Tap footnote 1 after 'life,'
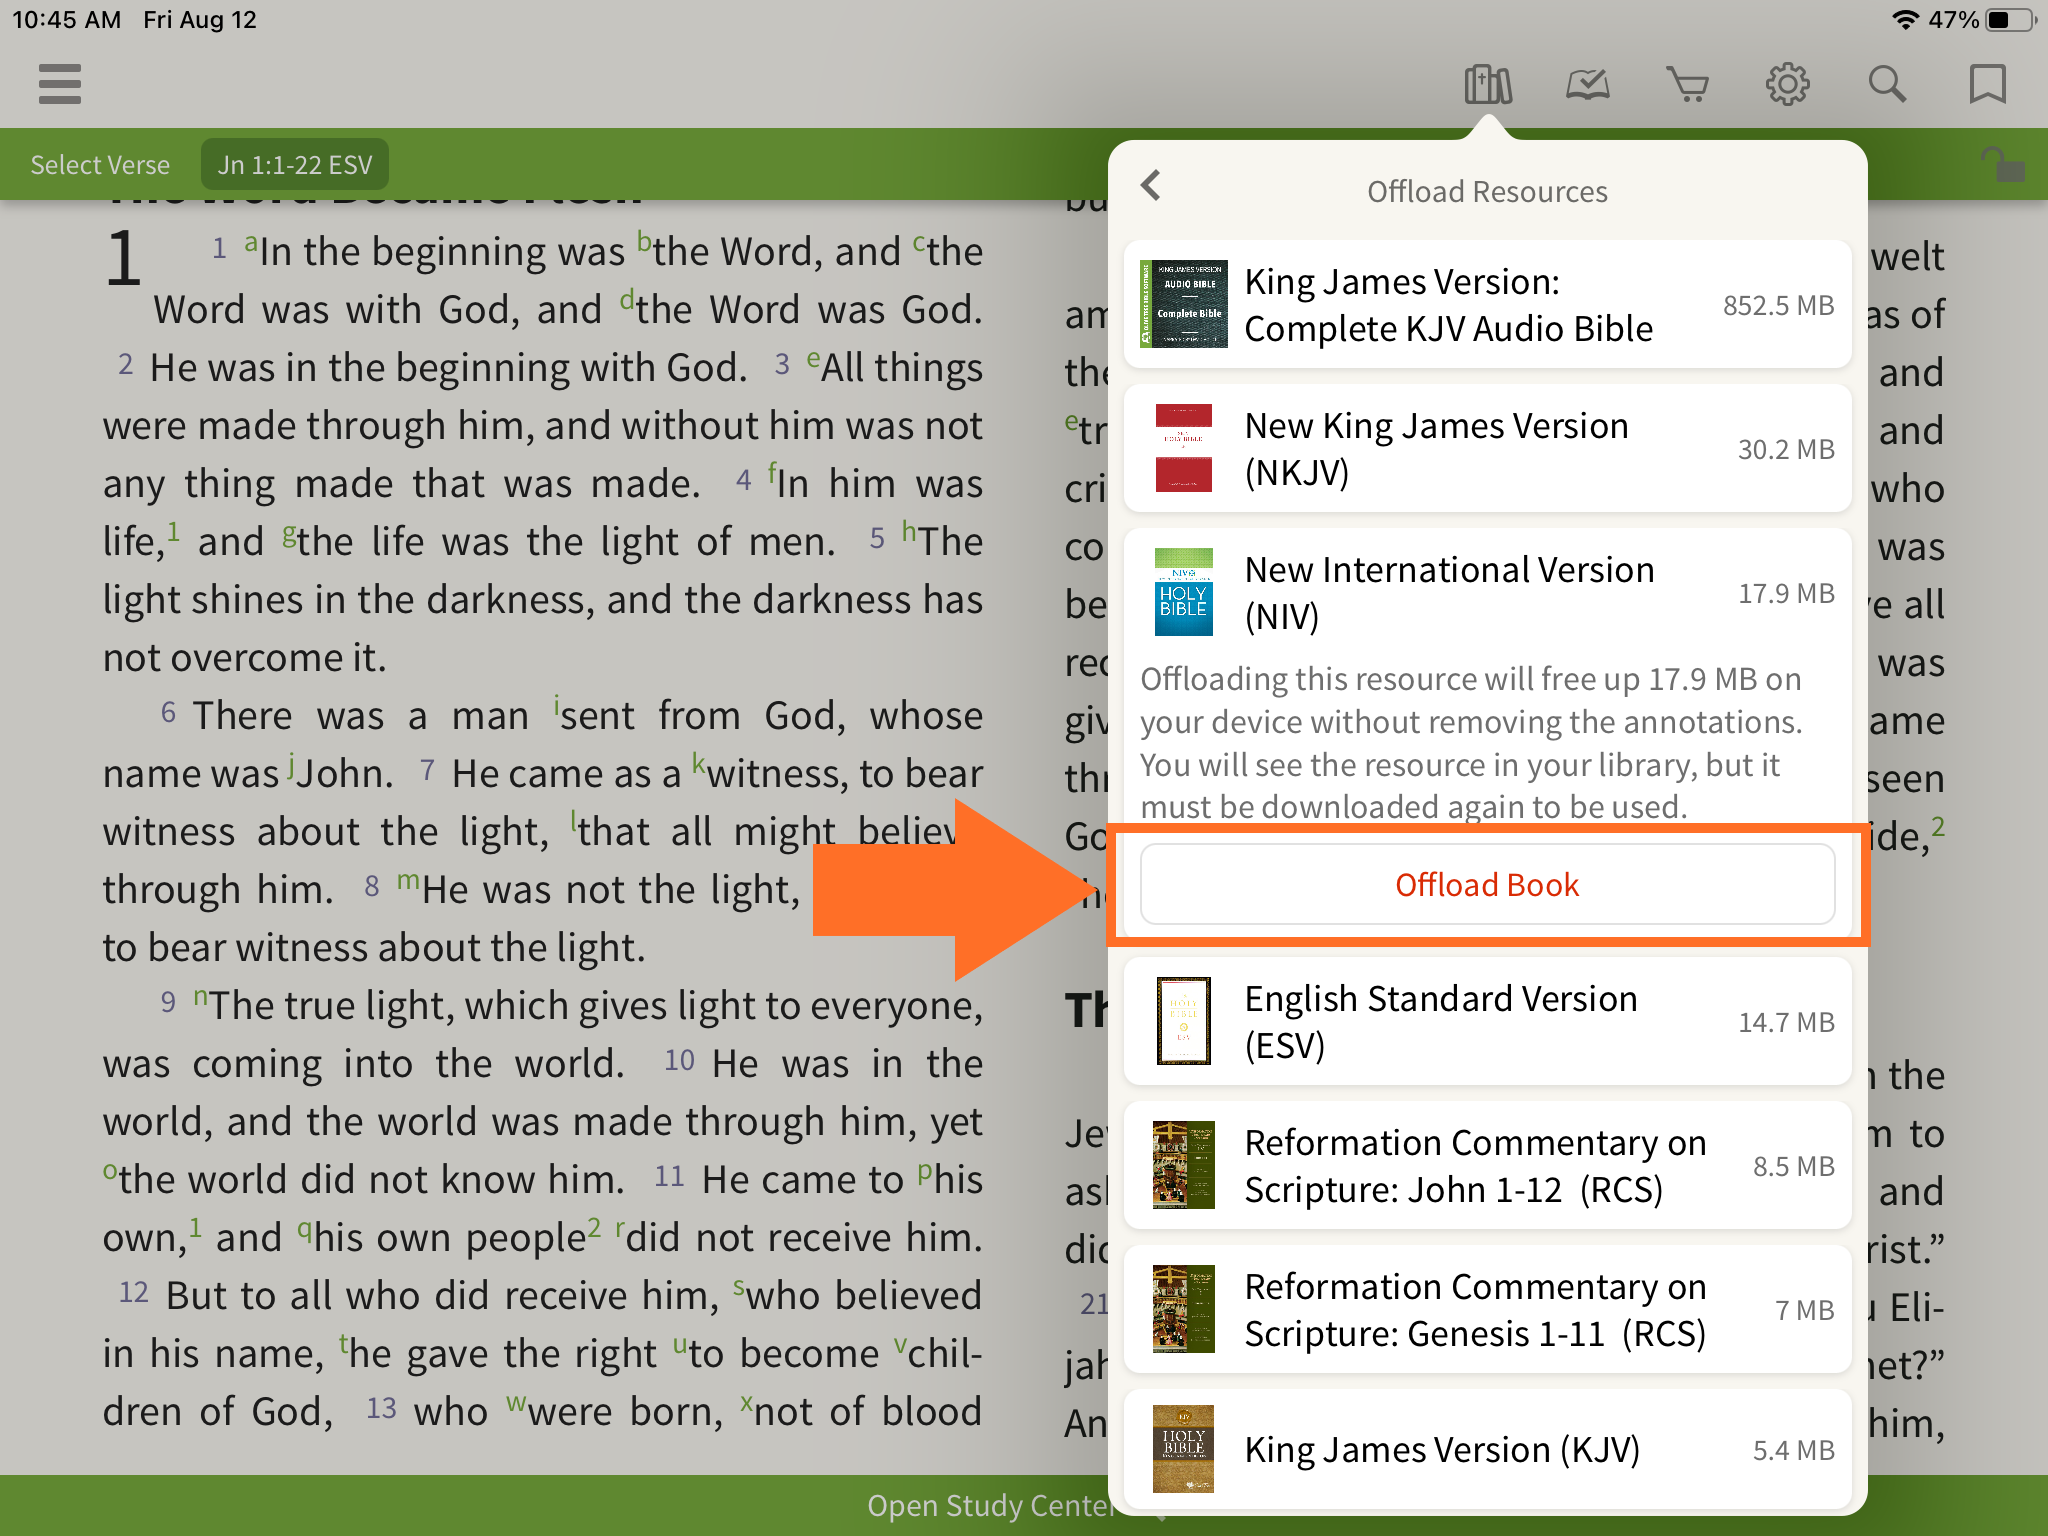Viewport: 2048px width, 1536px height. pyautogui.click(x=173, y=531)
